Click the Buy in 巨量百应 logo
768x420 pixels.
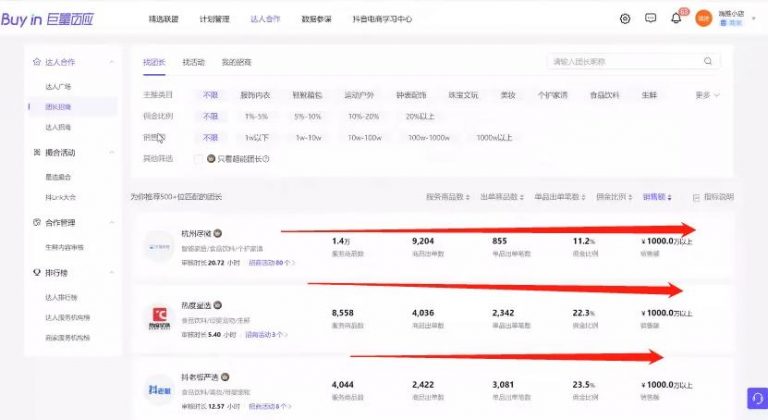(52, 18)
